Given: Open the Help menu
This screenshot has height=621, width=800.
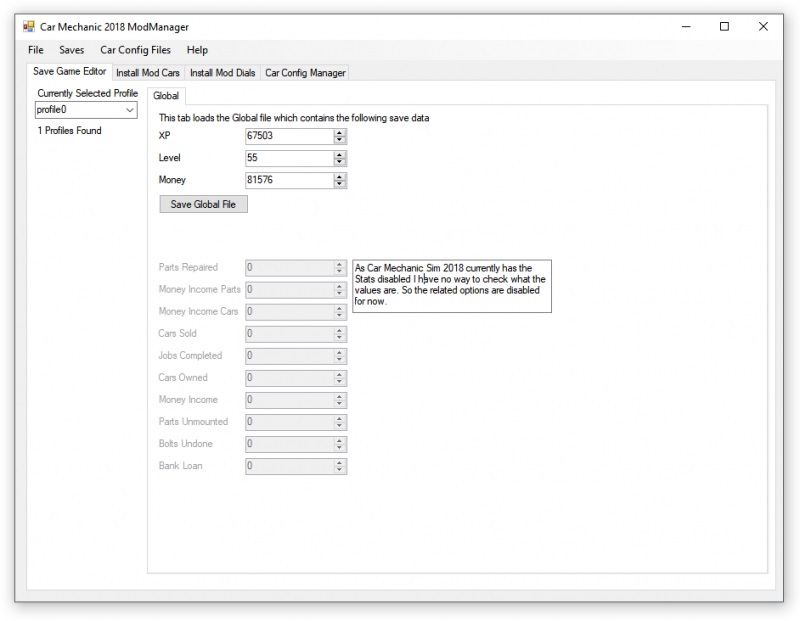Looking at the screenshot, I should pos(198,49).
